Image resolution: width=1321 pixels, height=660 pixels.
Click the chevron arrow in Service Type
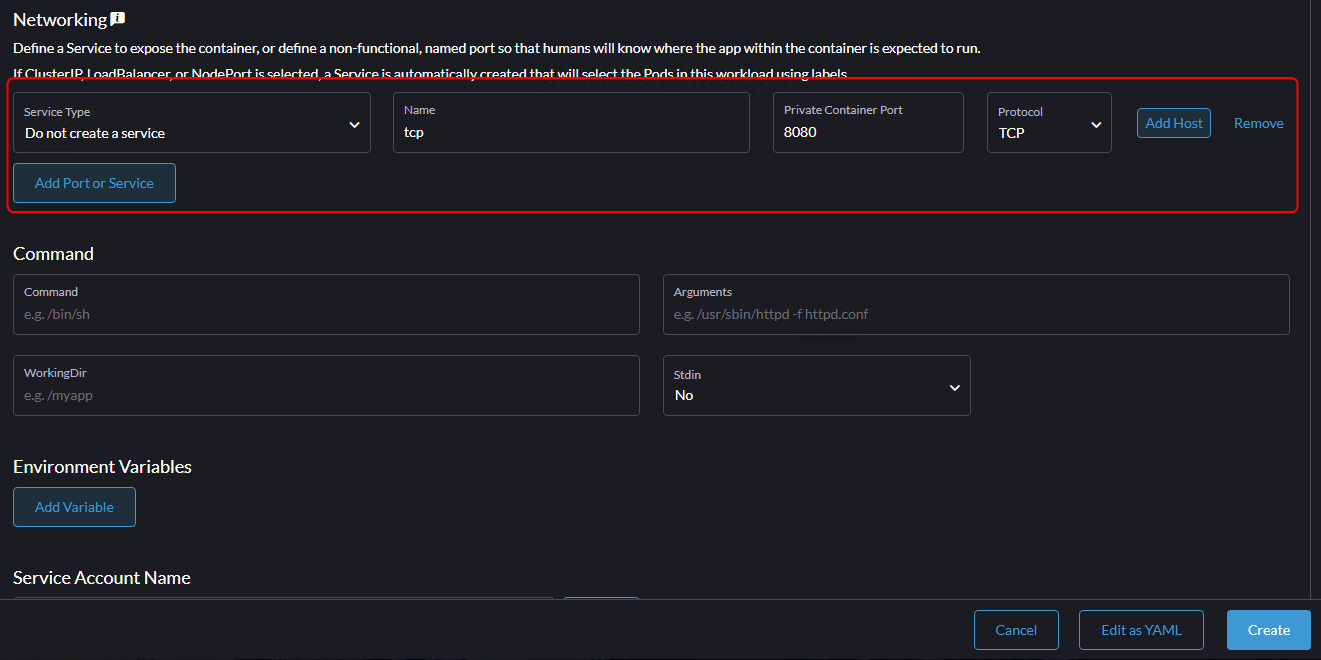[354, 124]
